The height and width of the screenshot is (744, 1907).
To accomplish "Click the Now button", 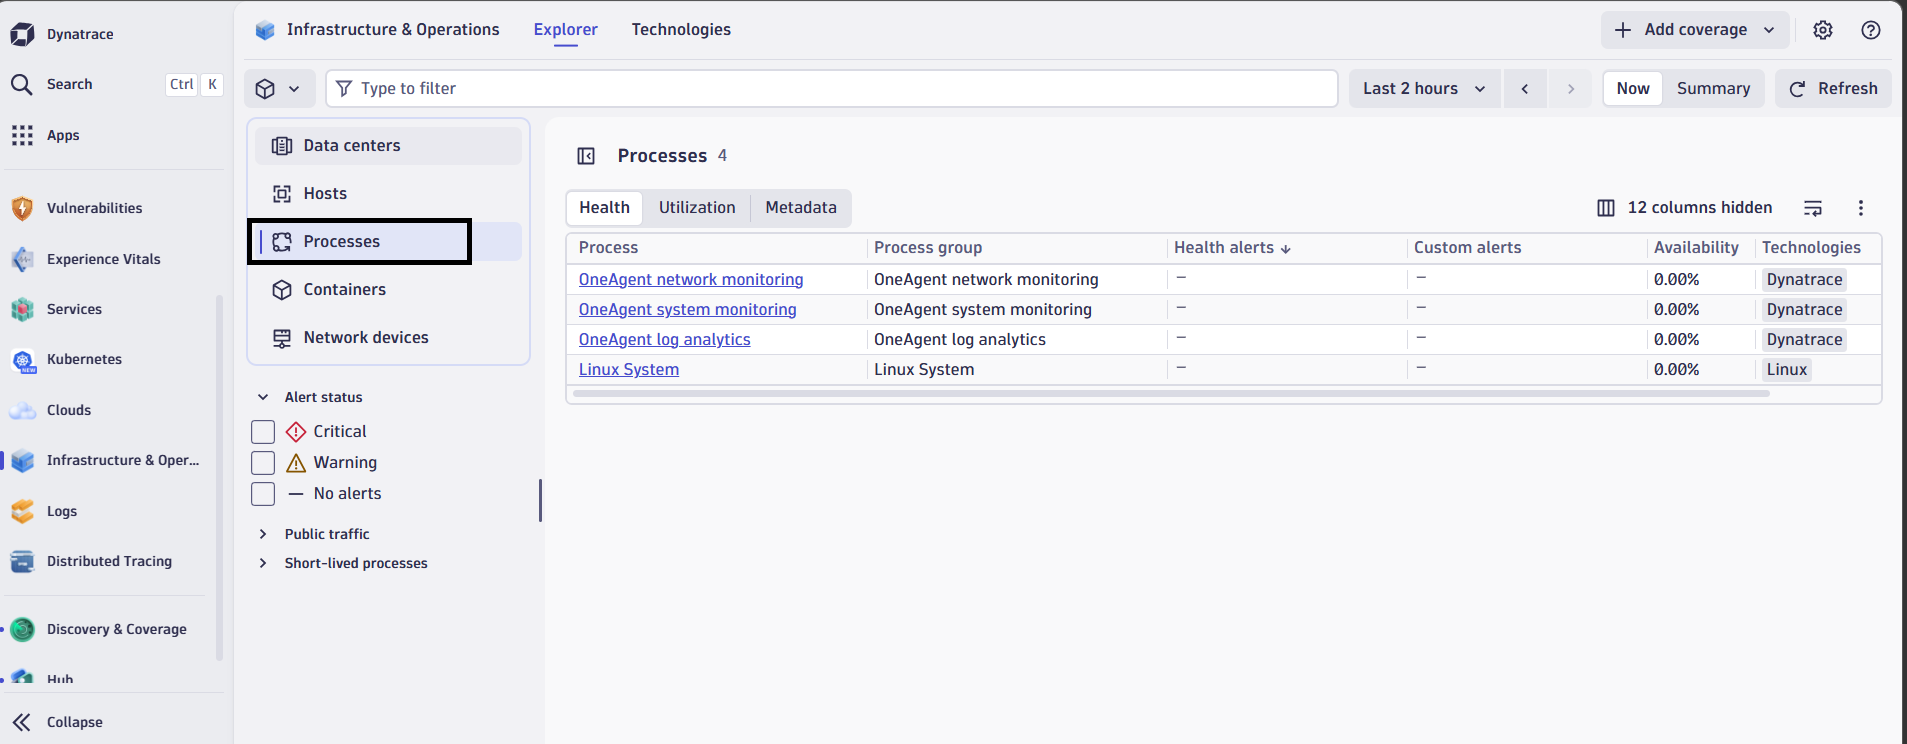I will [1633, 88].
